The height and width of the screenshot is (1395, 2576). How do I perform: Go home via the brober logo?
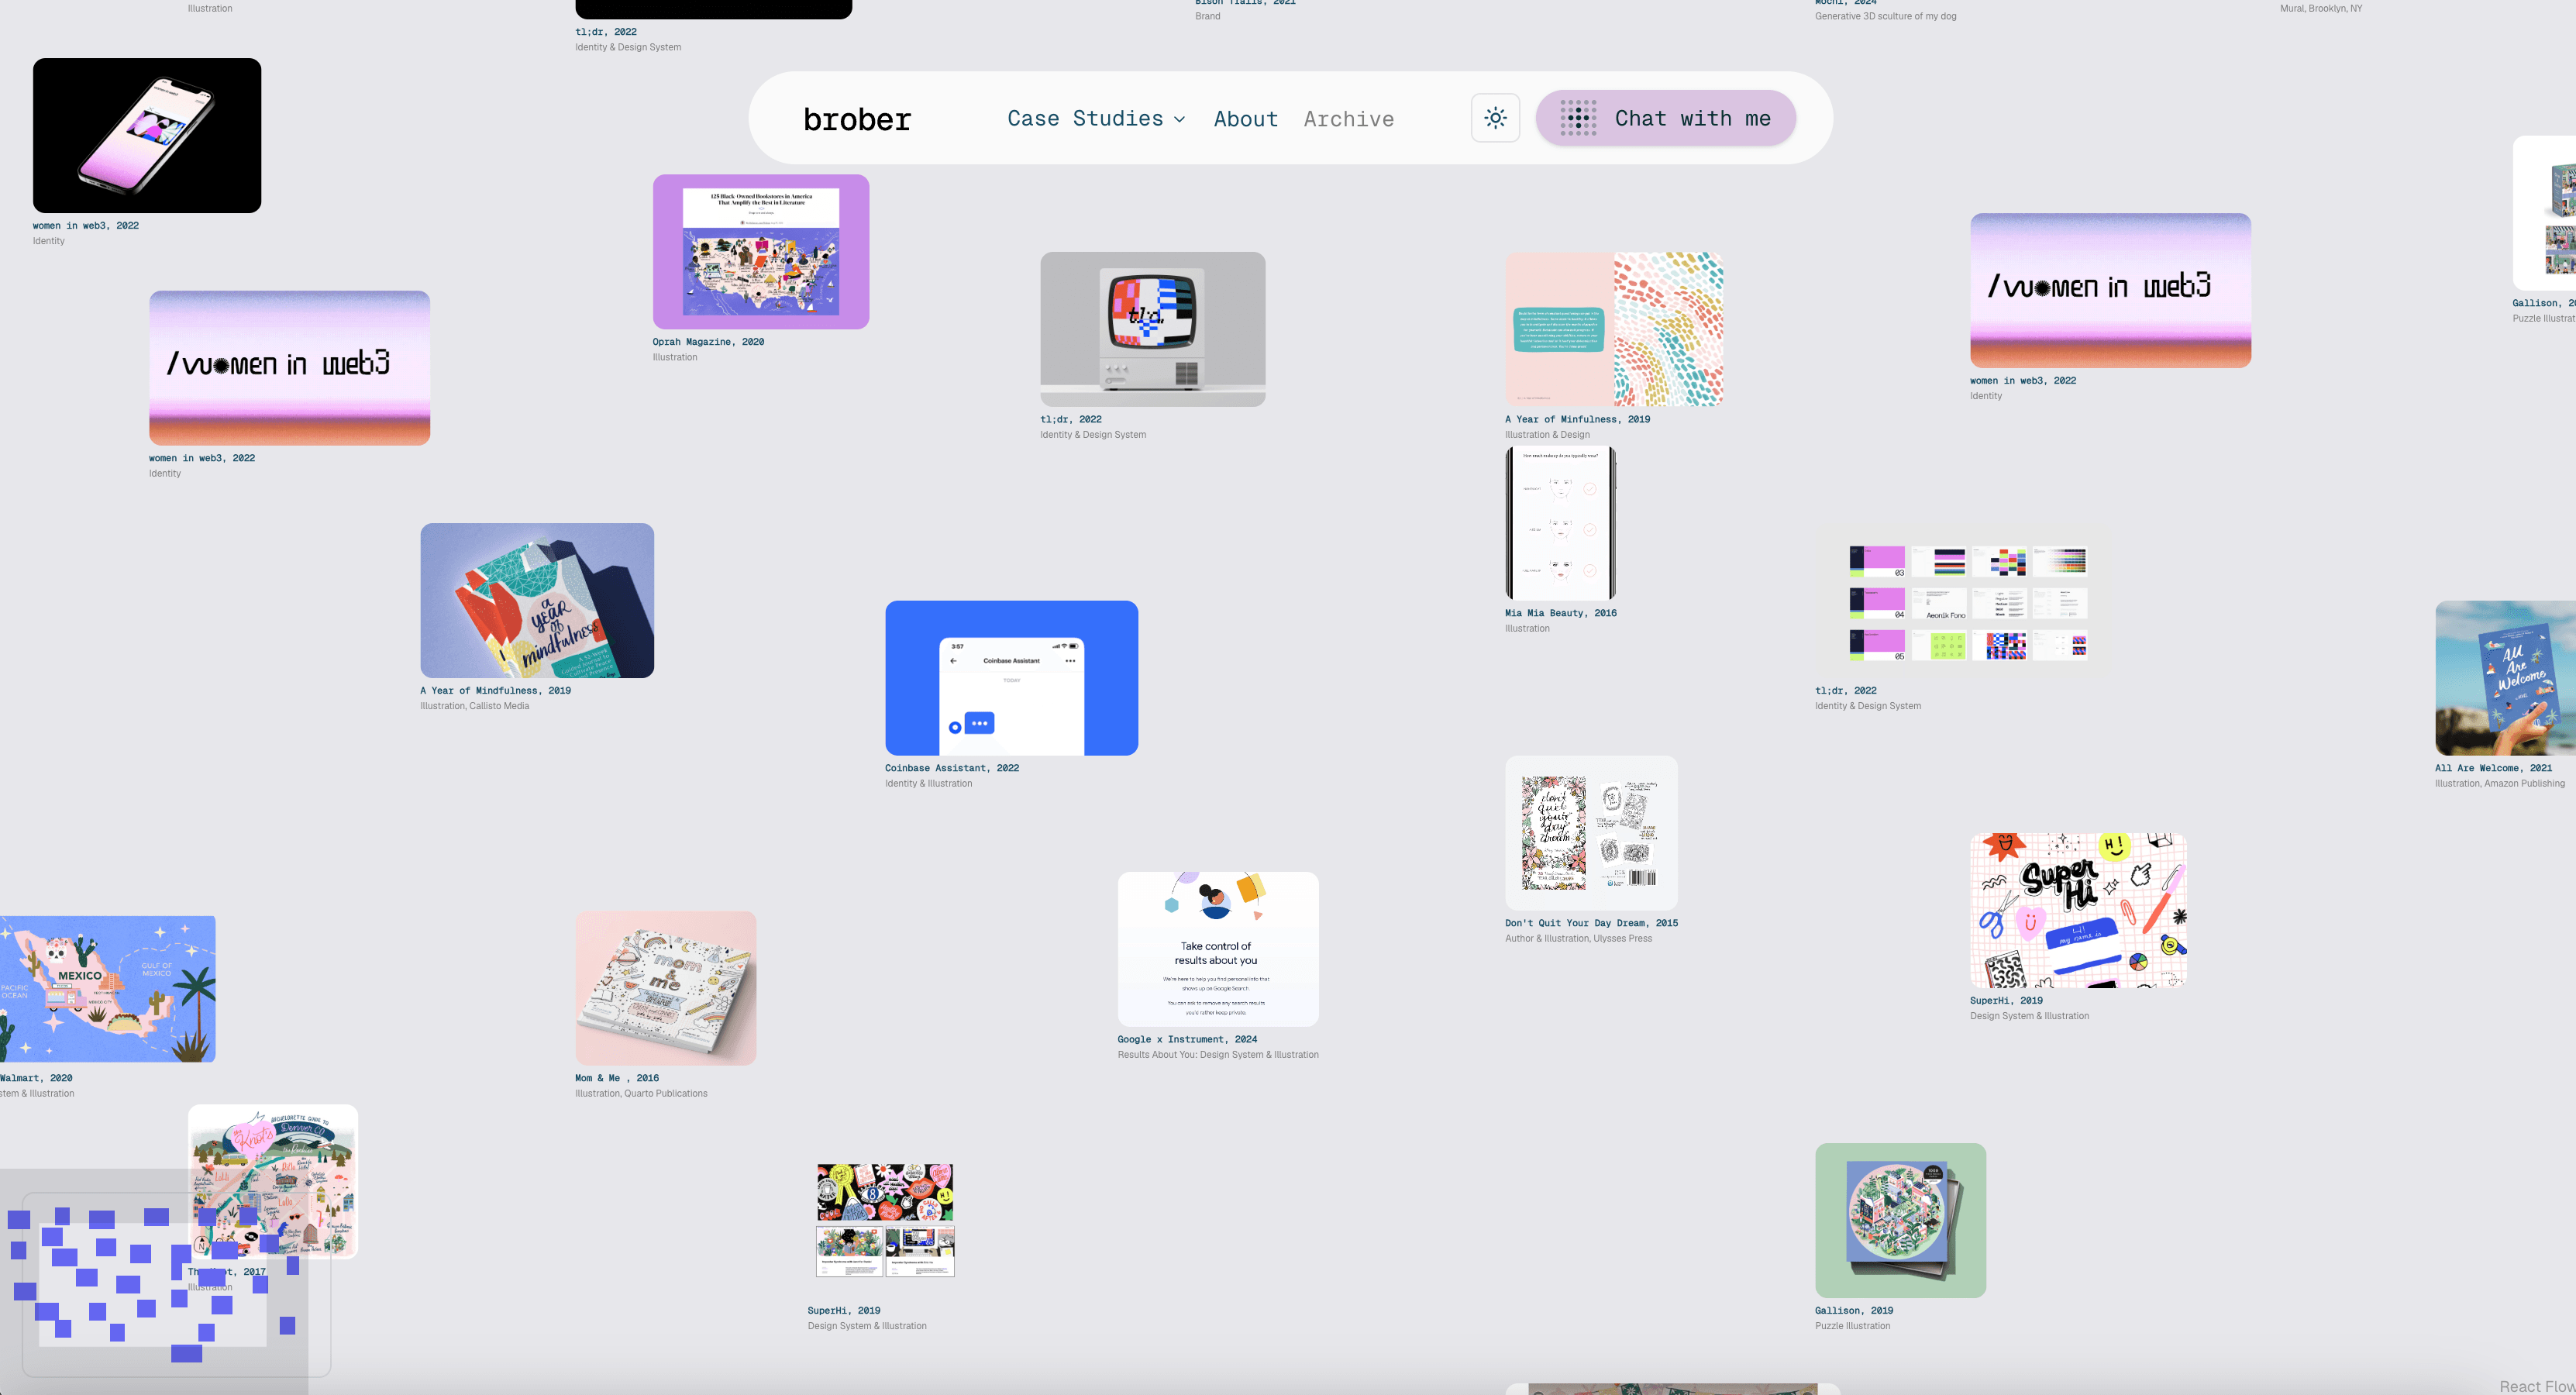click(857, 119)
